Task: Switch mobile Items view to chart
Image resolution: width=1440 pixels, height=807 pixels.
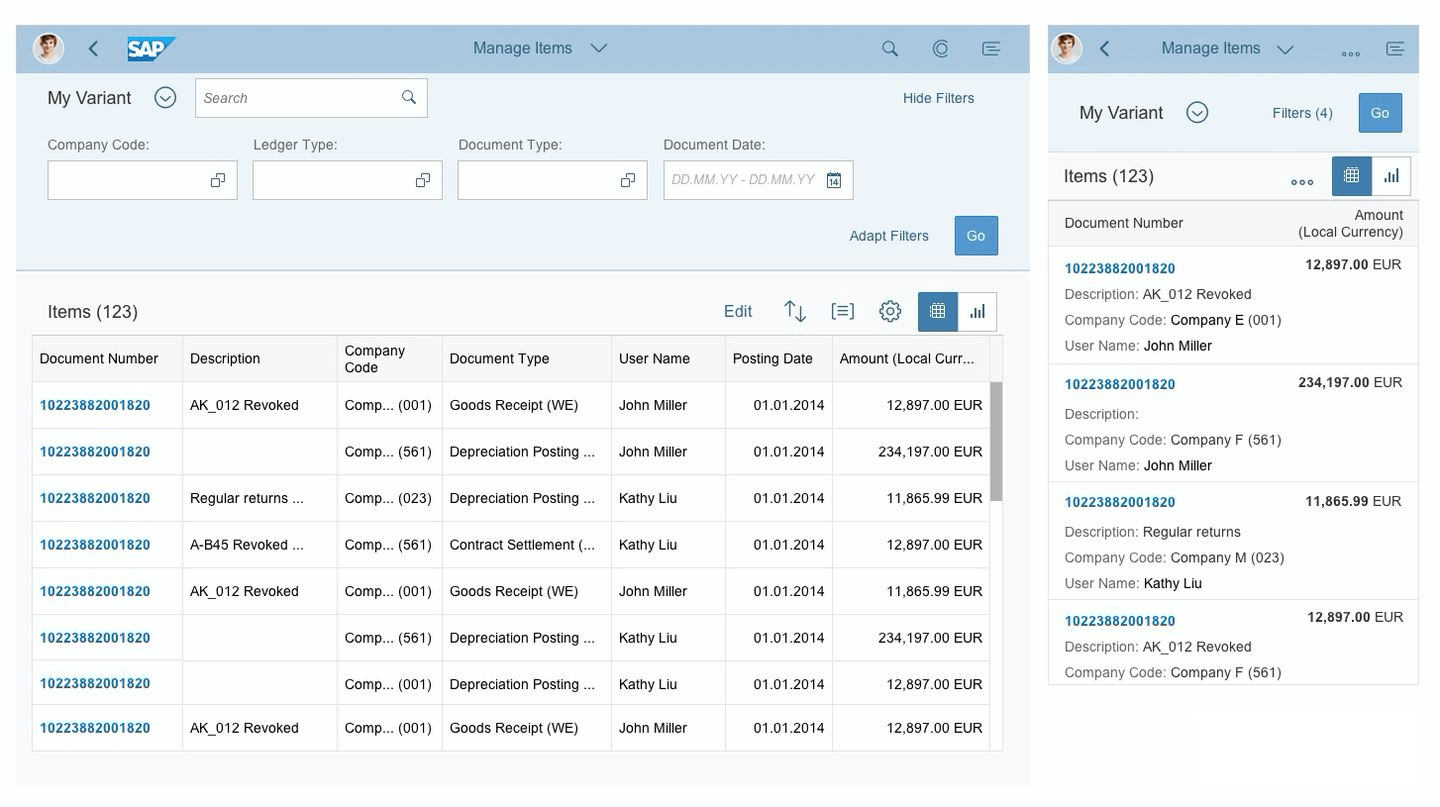Action: (x=1391, y=176)
